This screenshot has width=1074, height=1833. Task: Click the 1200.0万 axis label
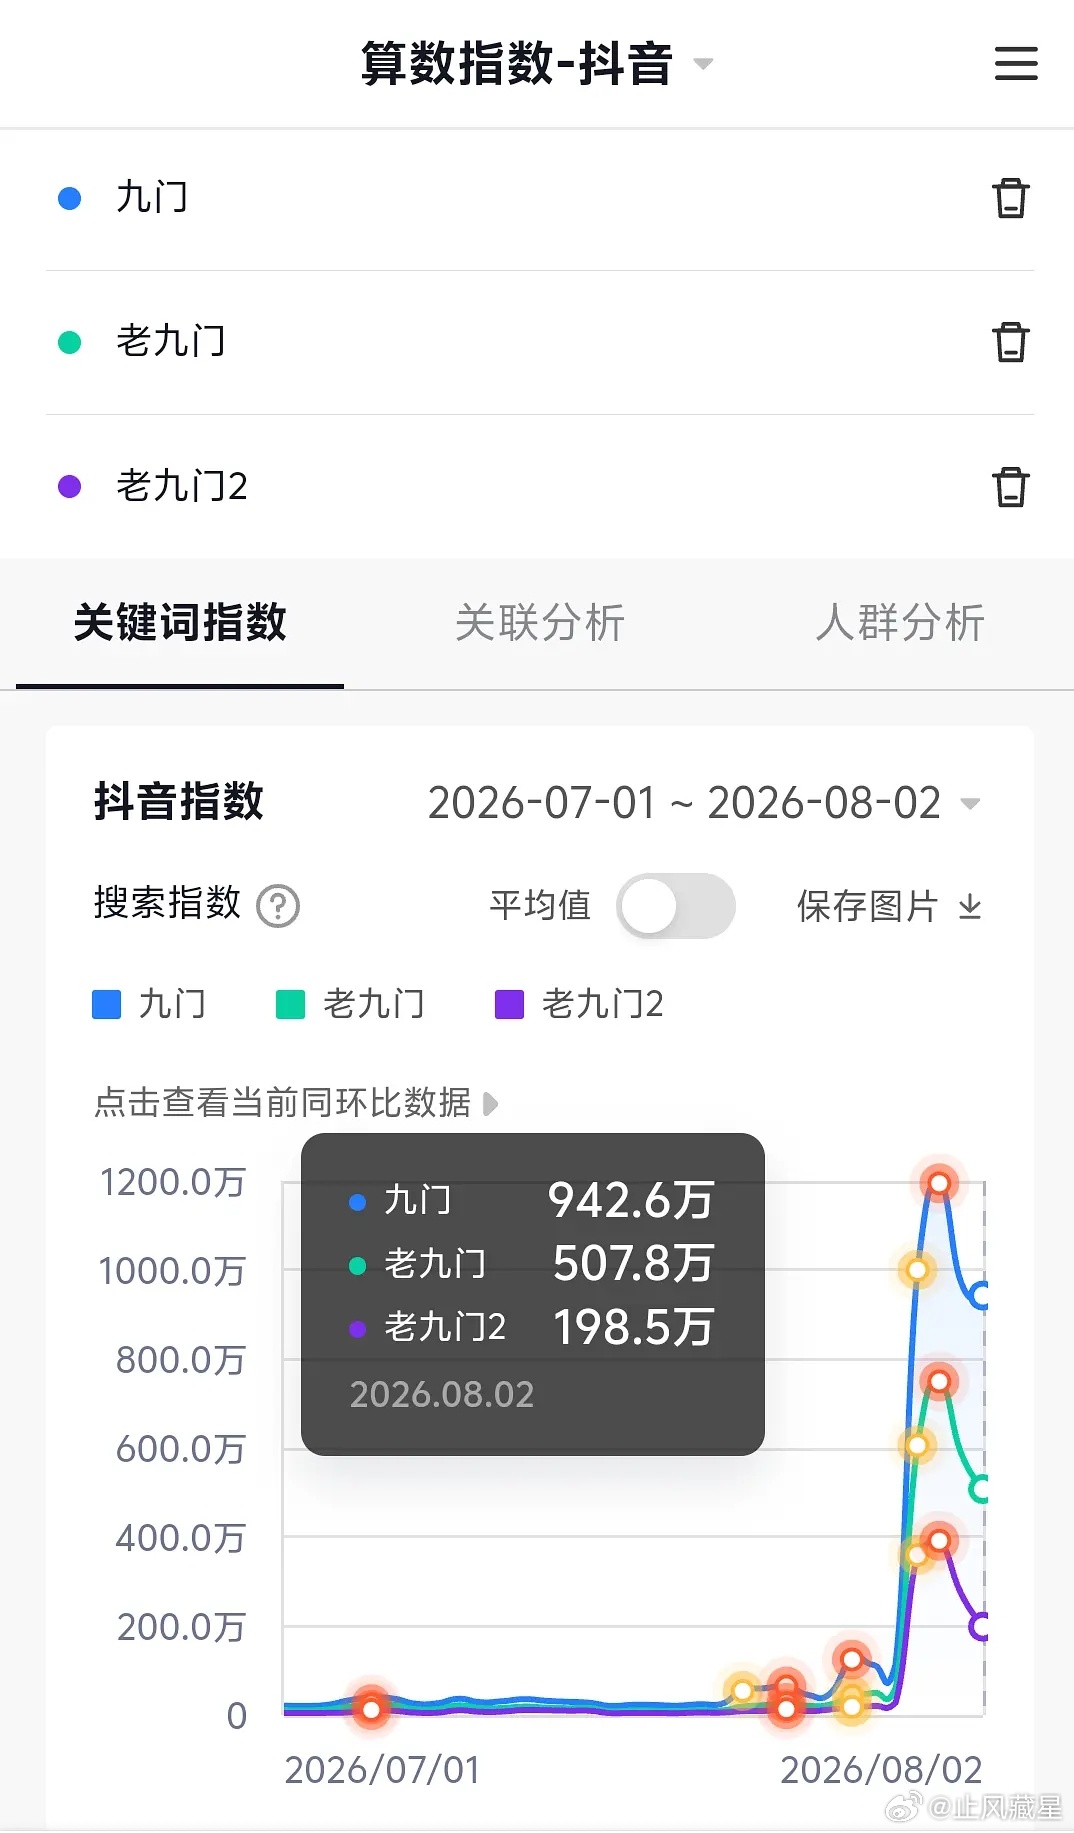(172, 1182)
